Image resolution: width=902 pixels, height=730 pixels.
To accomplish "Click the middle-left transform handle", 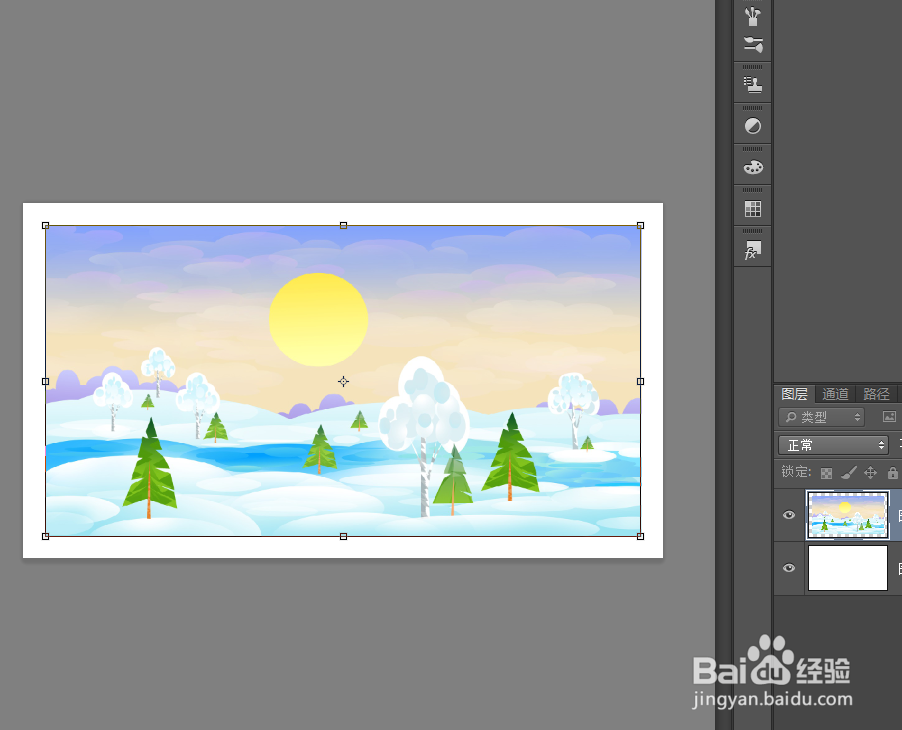I will click(45, 381).
